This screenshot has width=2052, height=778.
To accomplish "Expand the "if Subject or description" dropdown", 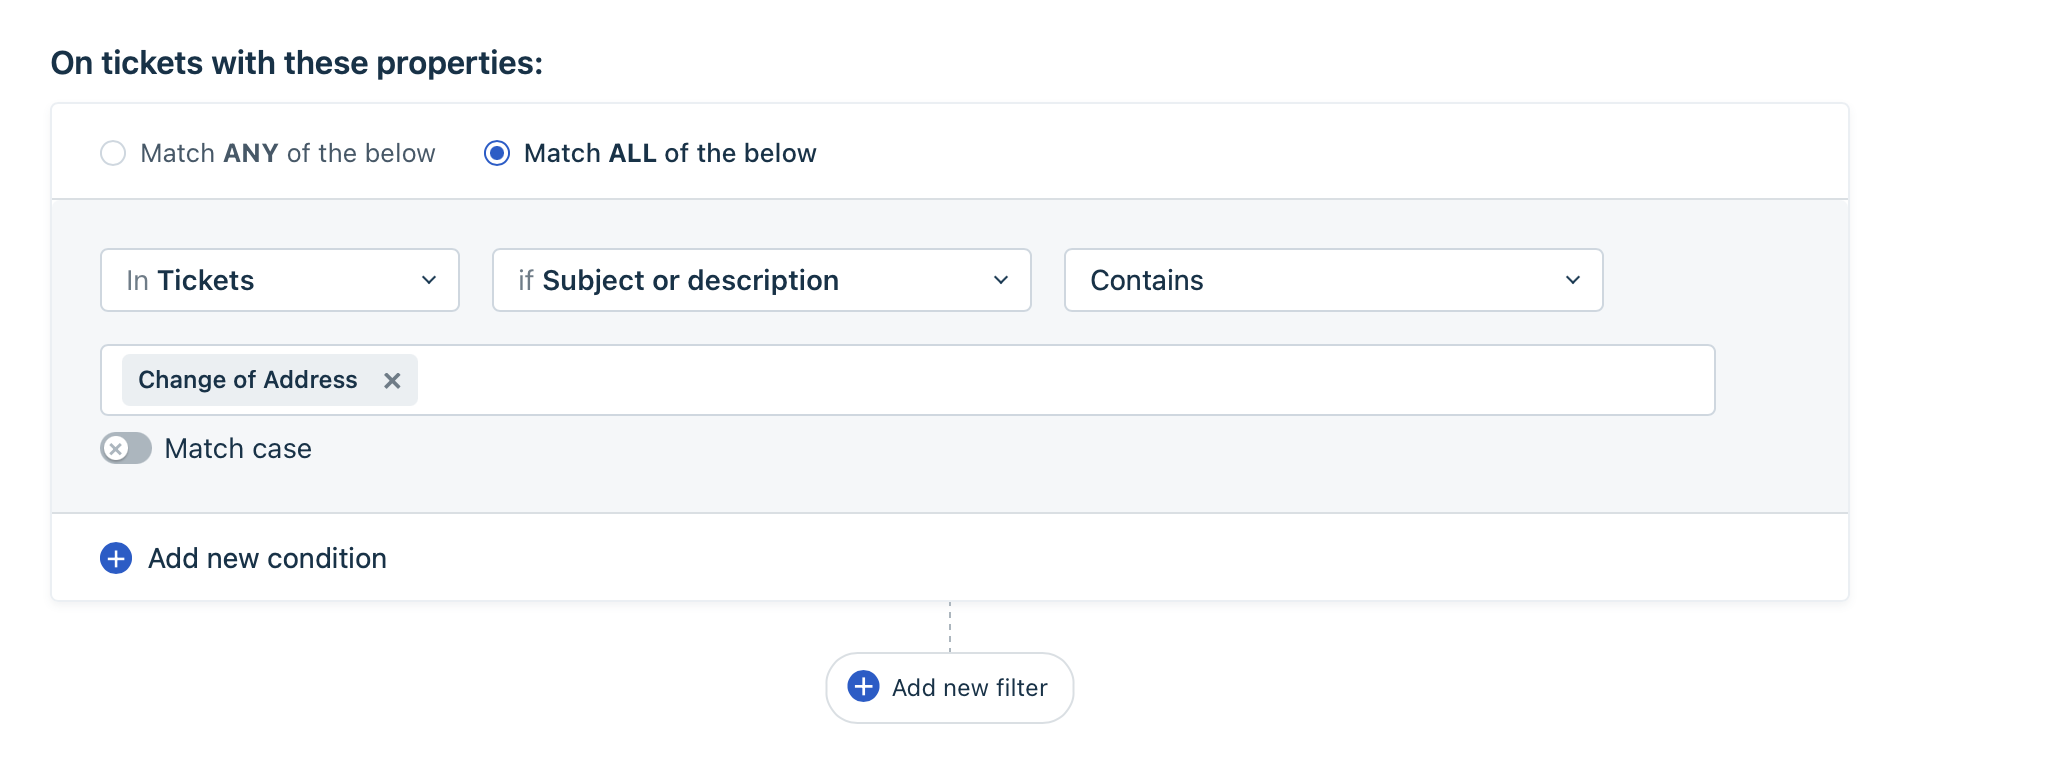I will point(760,280).
